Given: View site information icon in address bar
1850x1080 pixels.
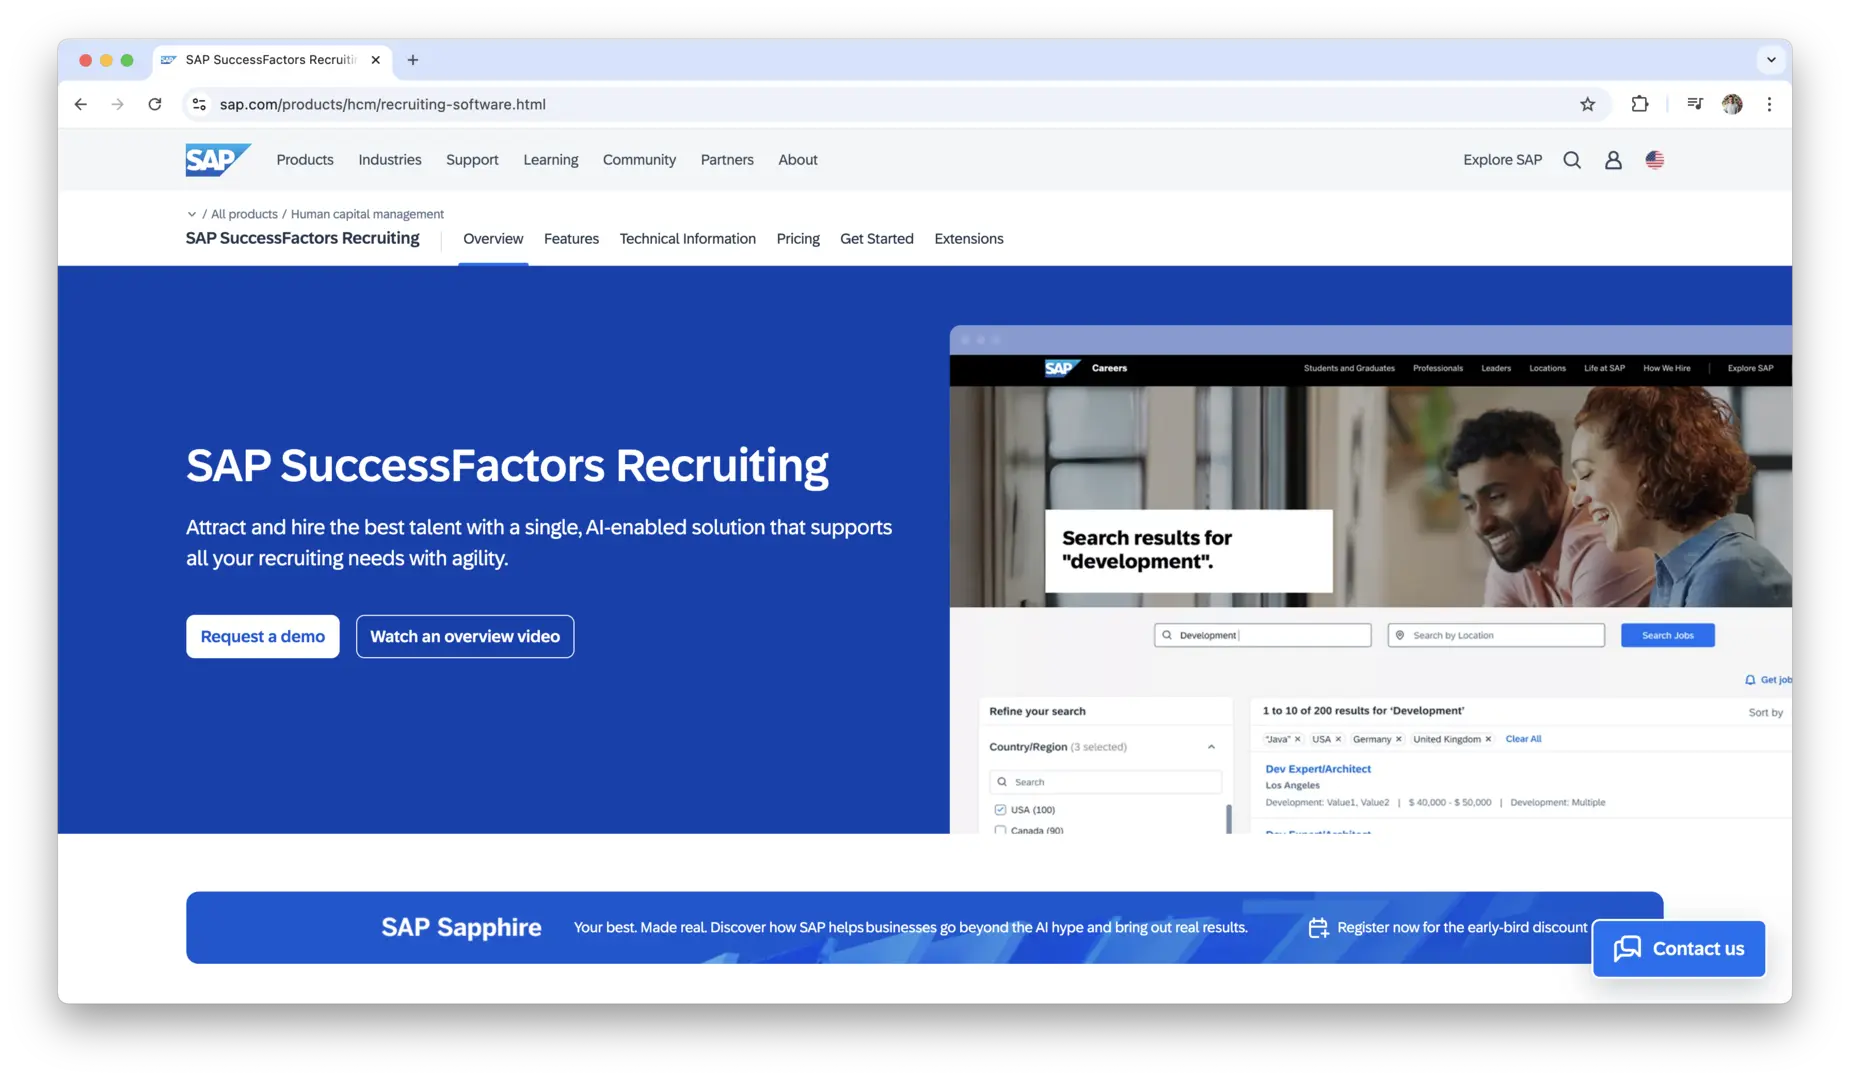Looking at the screenshot, I should pos(200,104).
